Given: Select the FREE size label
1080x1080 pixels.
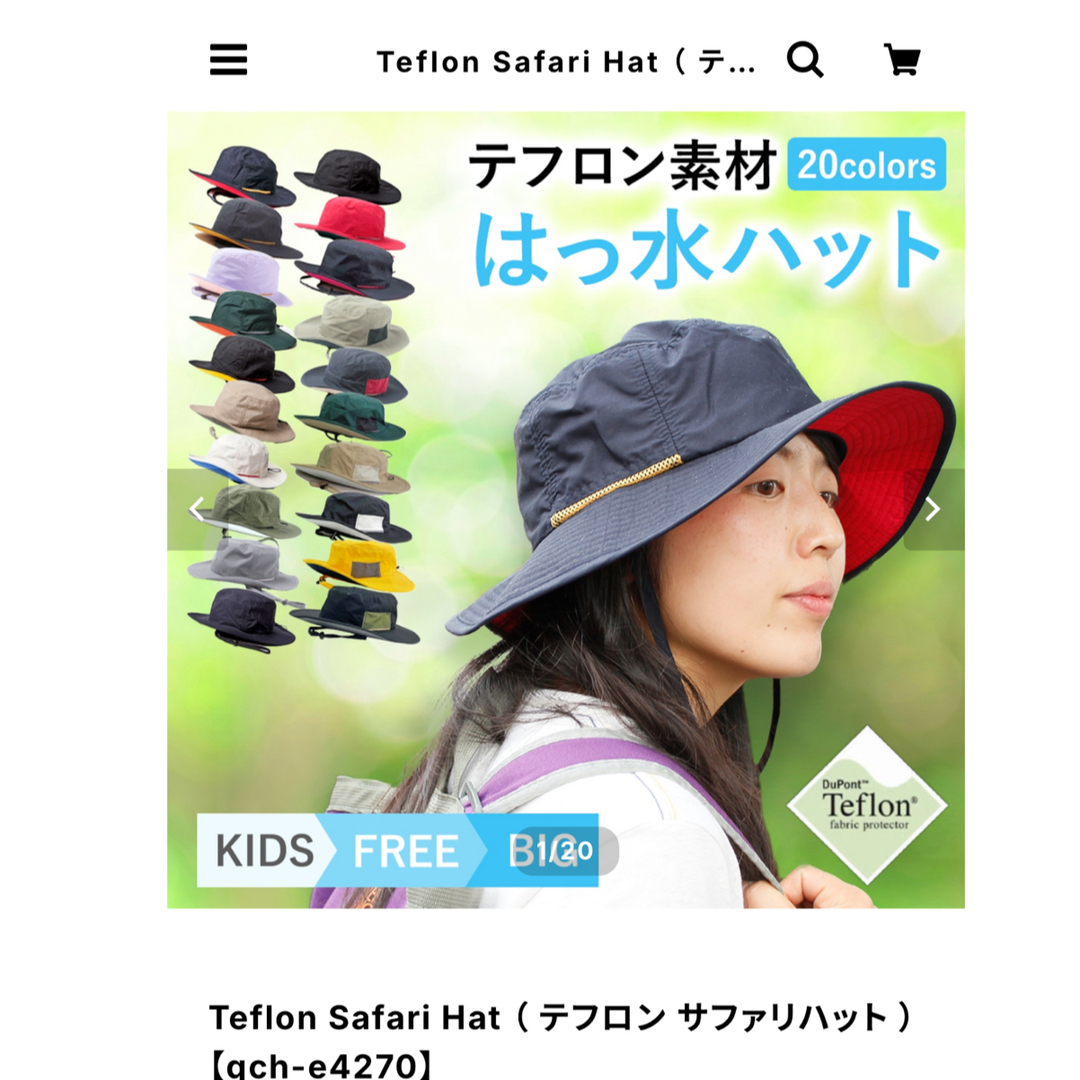Looking at the screenshot, I should (406, 851).
